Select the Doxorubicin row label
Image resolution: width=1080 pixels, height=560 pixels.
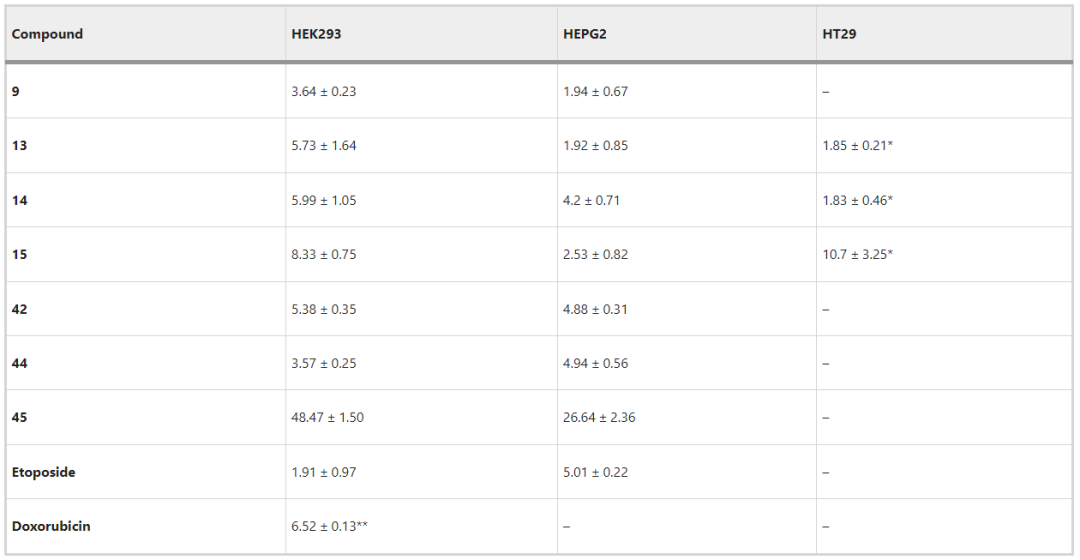coord(51,526)
